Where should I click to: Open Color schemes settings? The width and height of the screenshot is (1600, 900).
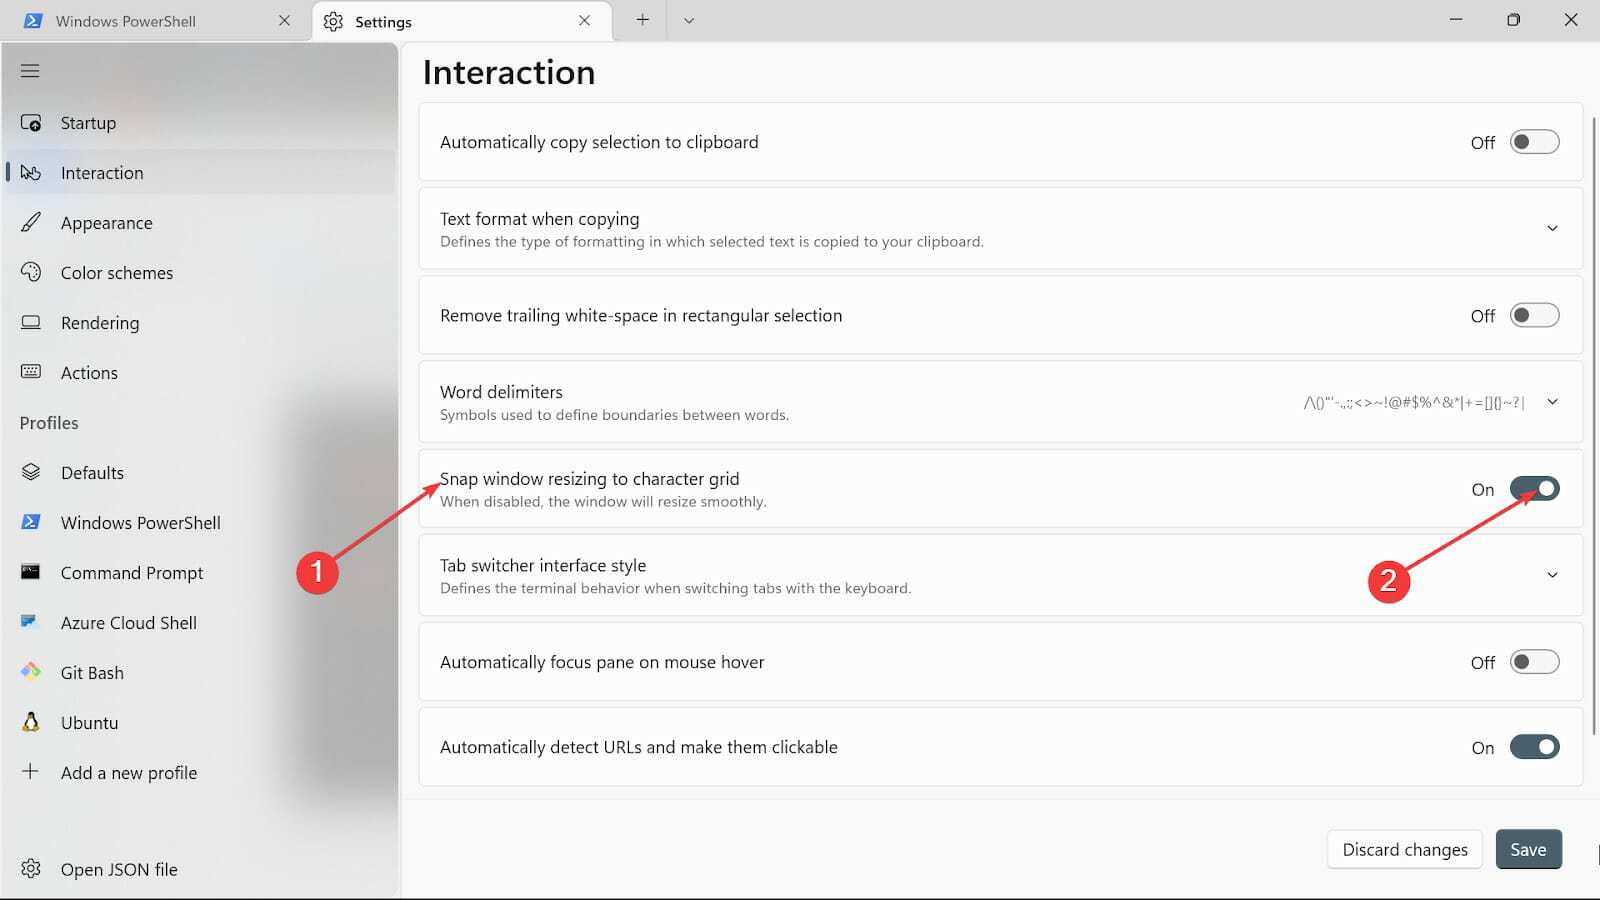(200, 273)
